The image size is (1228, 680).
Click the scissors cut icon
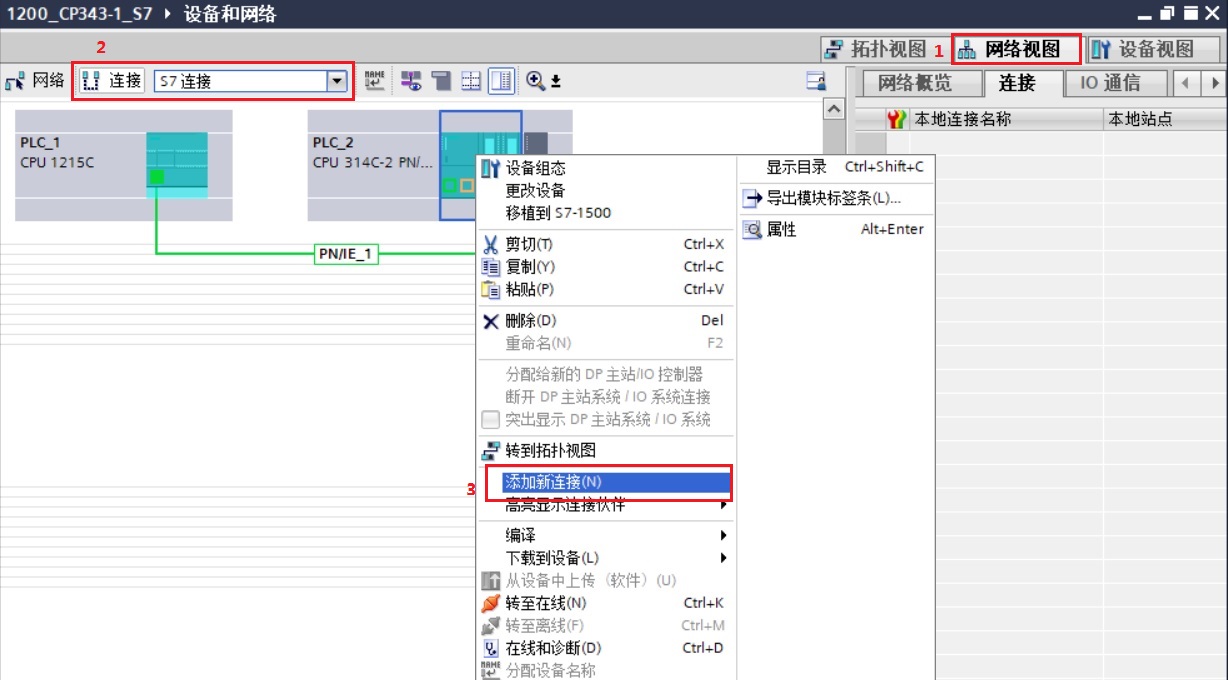coord(490,244)
